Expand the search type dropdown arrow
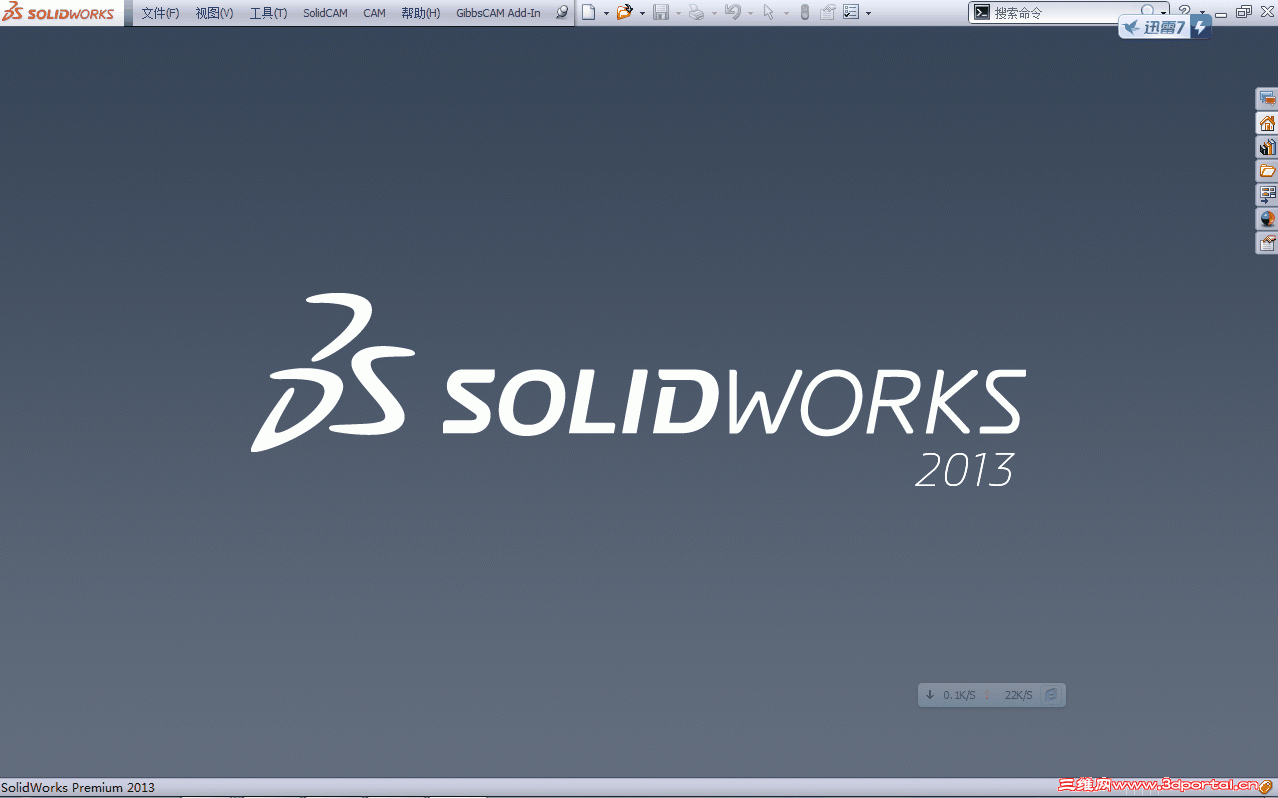 pyautogui.click(x=1163, y=14)
